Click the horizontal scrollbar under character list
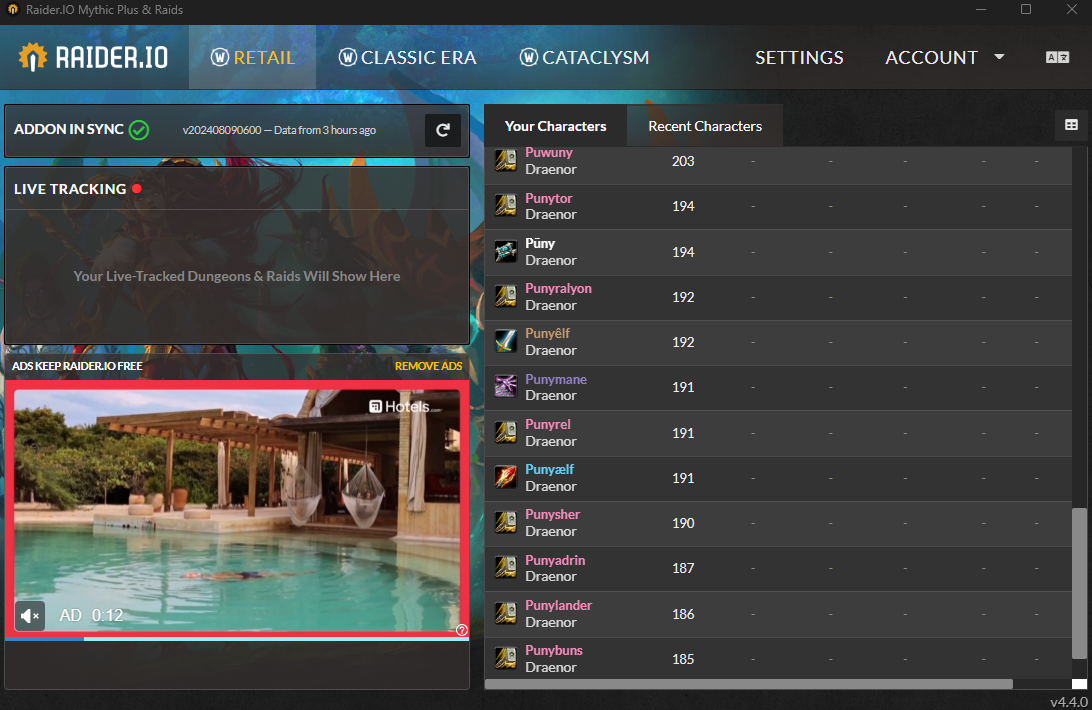The width and height of the screenshot is (1092, 710). coord(749,684)
